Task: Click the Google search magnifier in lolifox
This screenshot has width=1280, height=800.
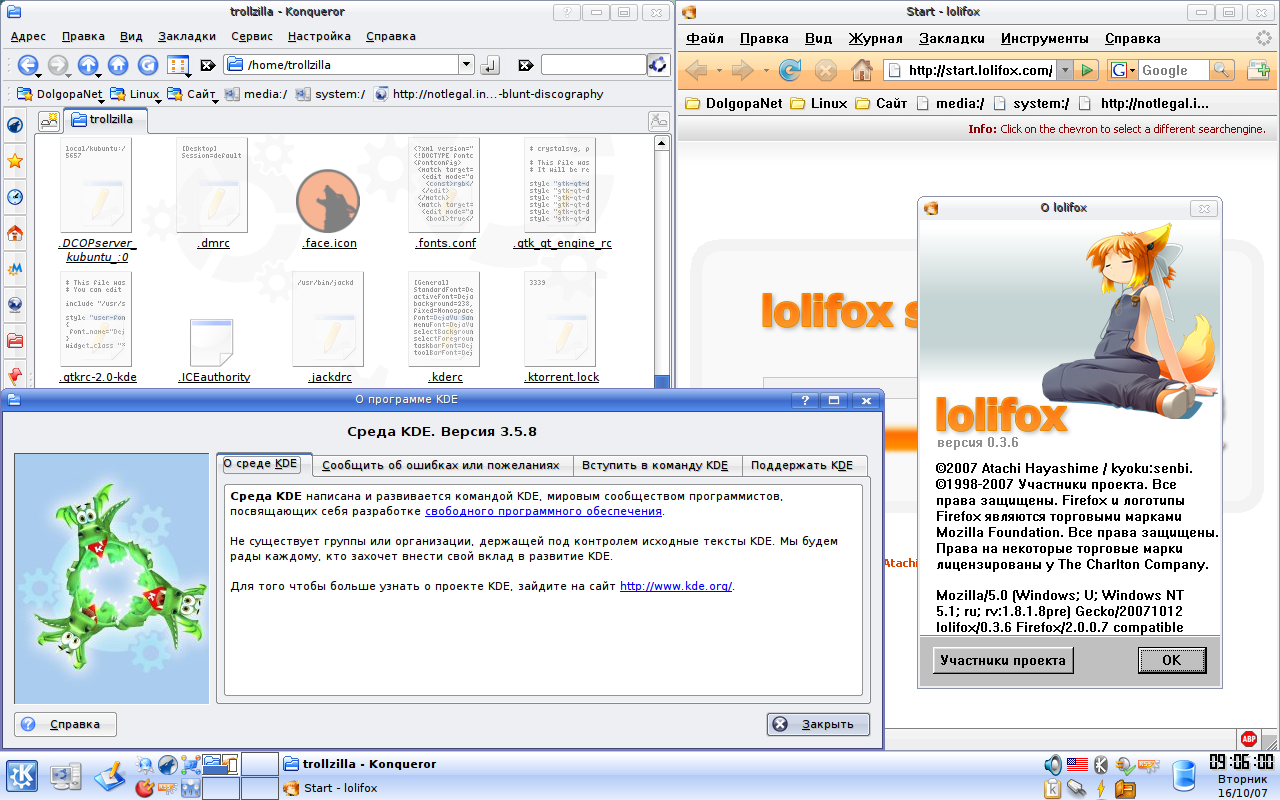Action: (1222, 70)
